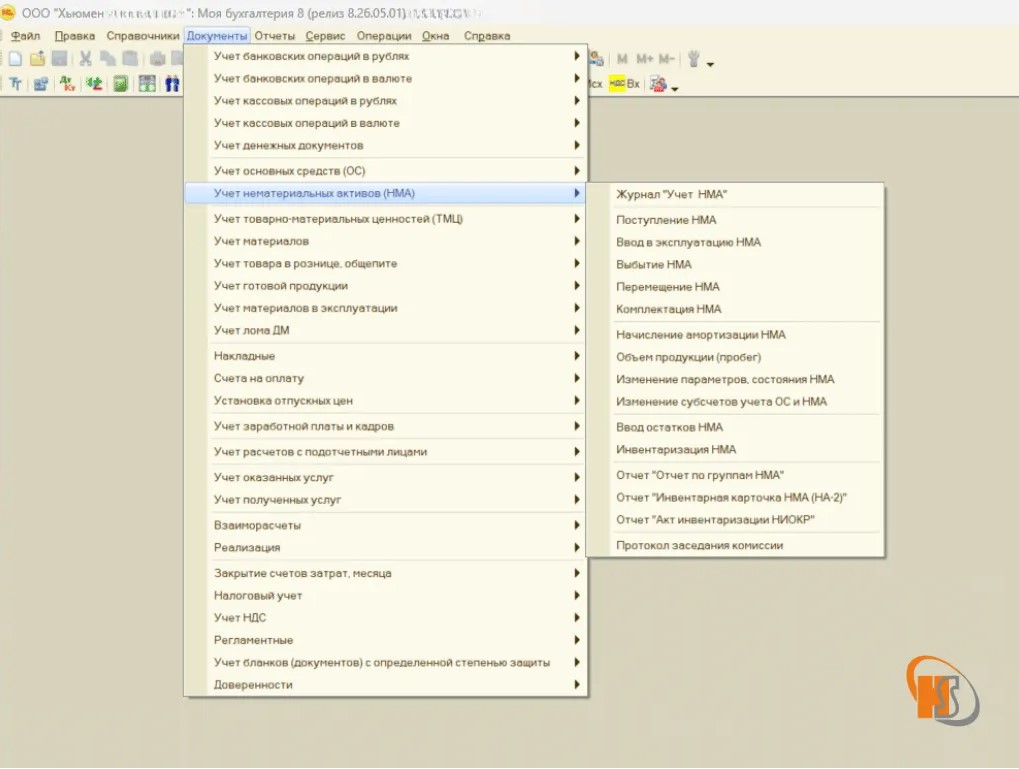
Task: Select Выбытие НМА
Action: click(735, 265)
